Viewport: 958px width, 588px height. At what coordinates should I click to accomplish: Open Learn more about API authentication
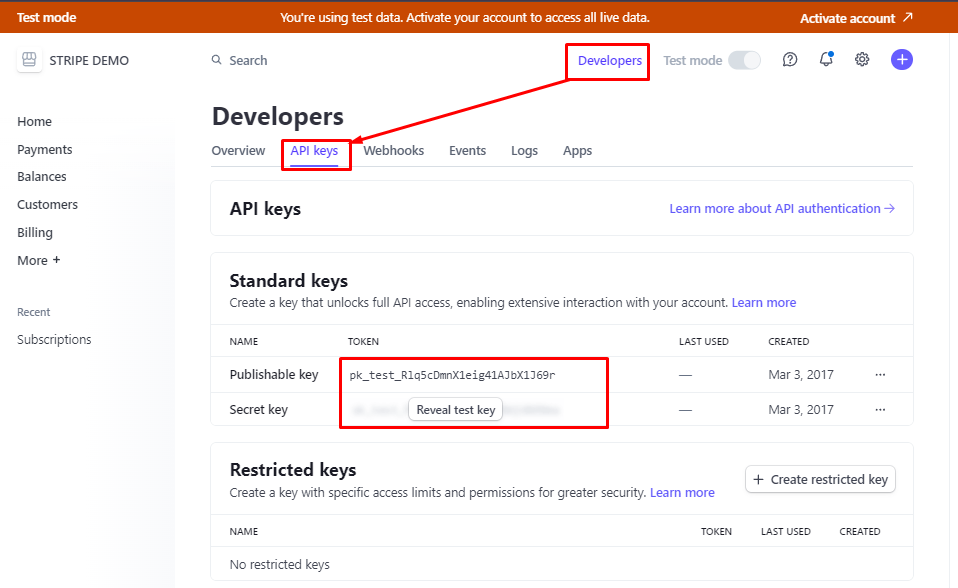click(x=781, y=209)
